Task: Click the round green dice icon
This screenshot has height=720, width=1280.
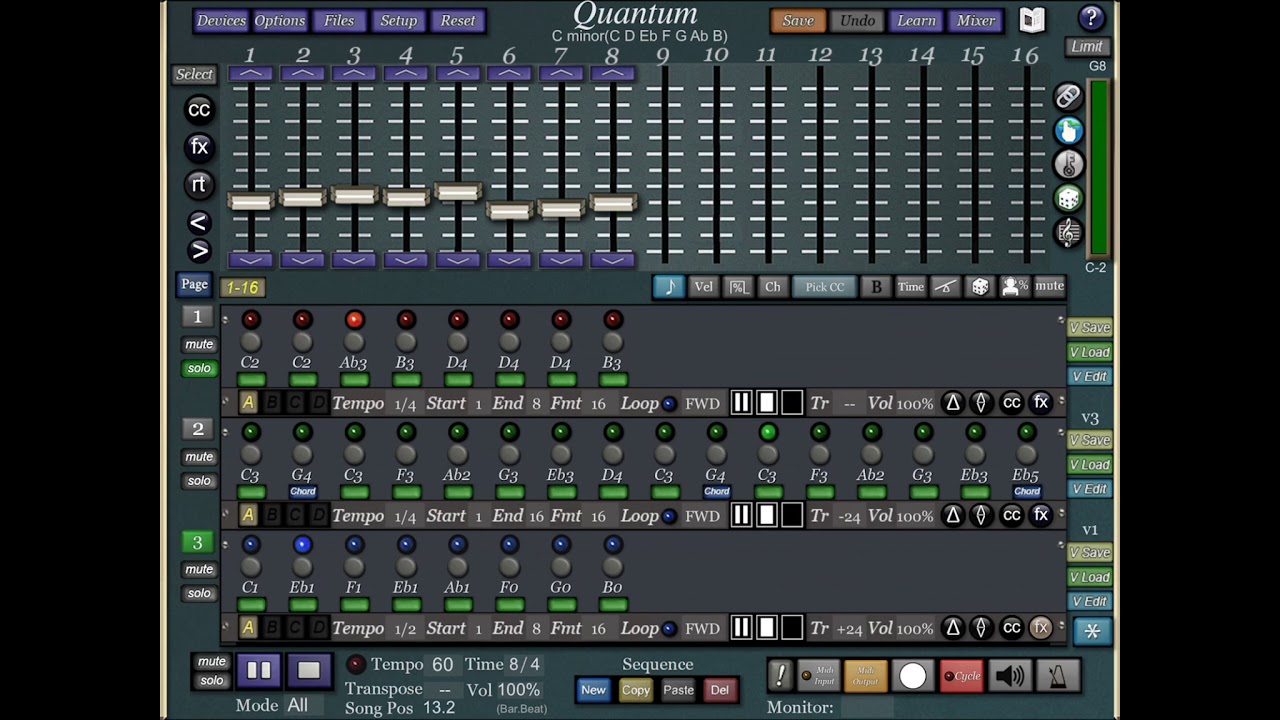Action: tap(1068, 199)
